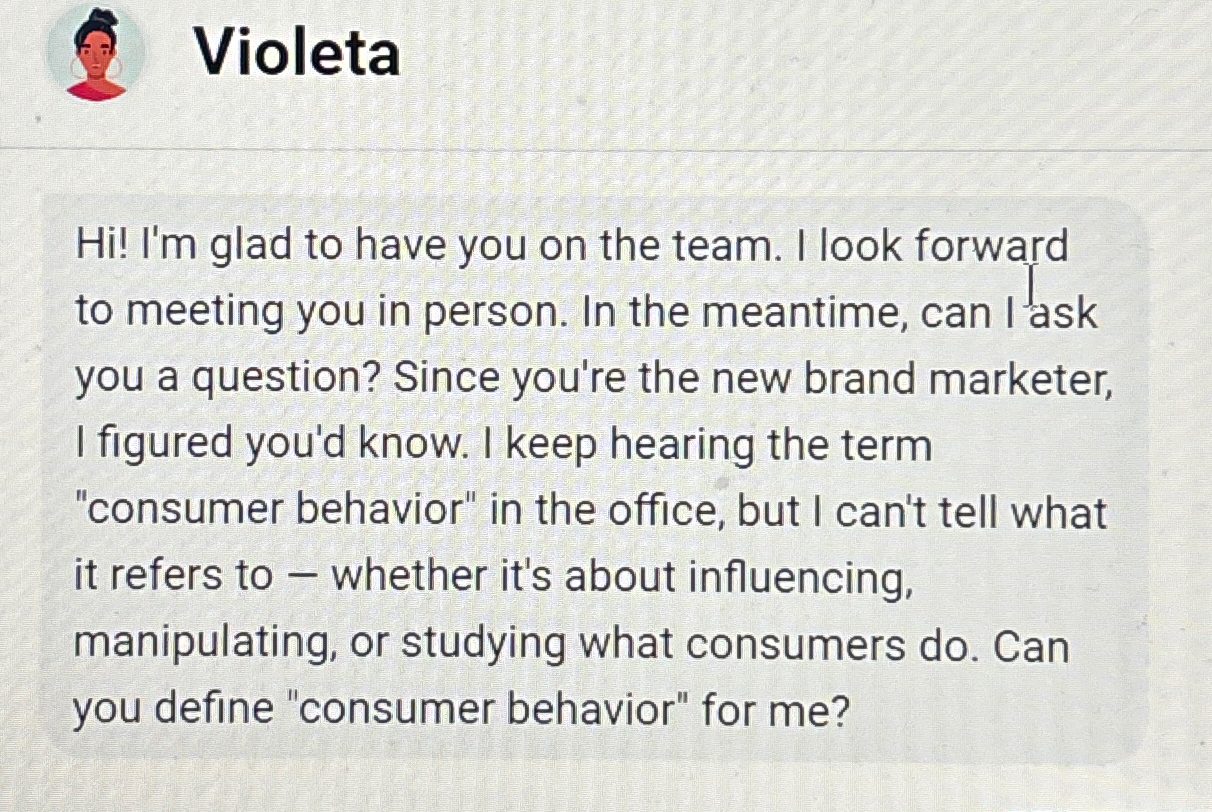
Task: Click the words "for me?" ending the message
Action: [775, 711]
